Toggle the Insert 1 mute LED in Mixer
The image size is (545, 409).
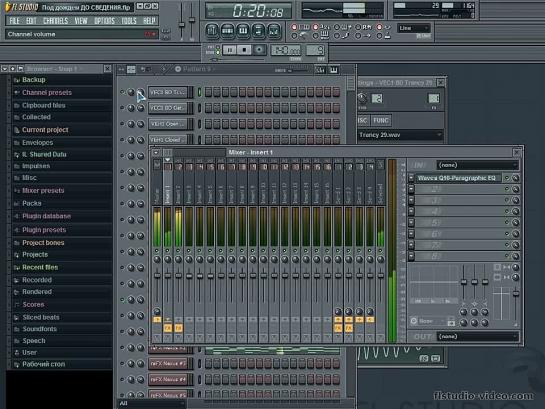168,250
